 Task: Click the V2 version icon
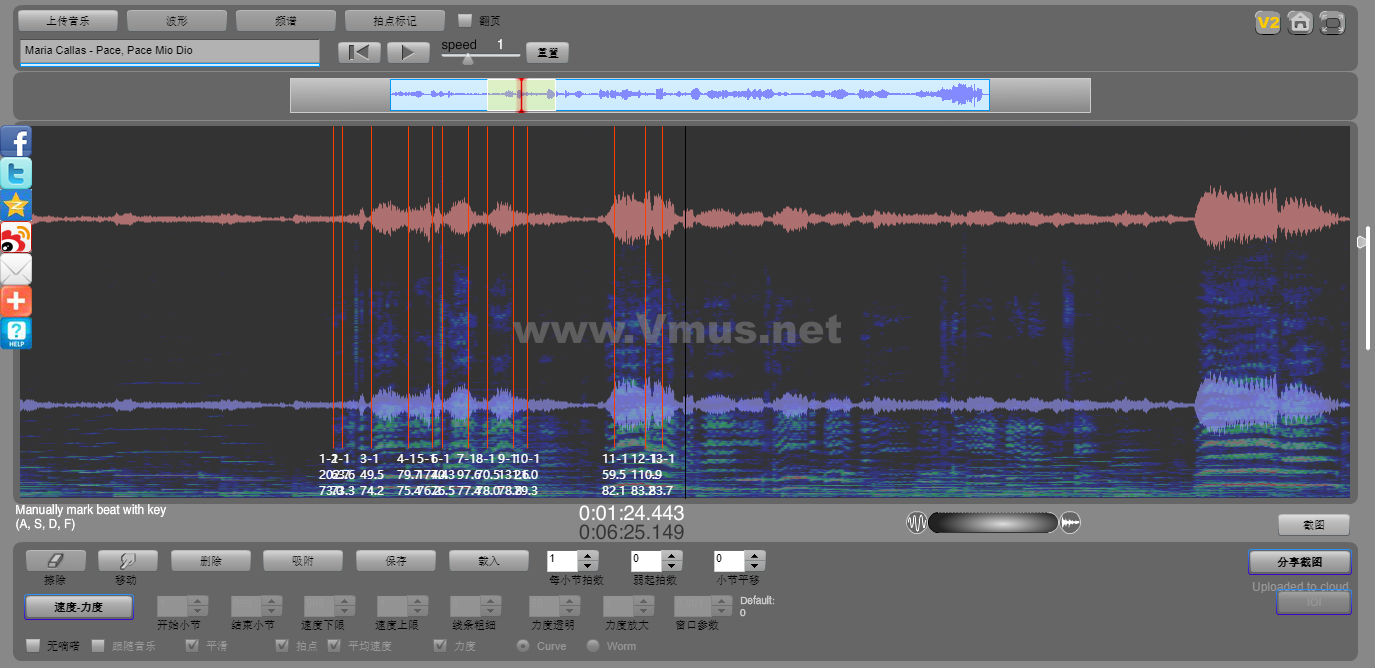tap(1268, 22)
